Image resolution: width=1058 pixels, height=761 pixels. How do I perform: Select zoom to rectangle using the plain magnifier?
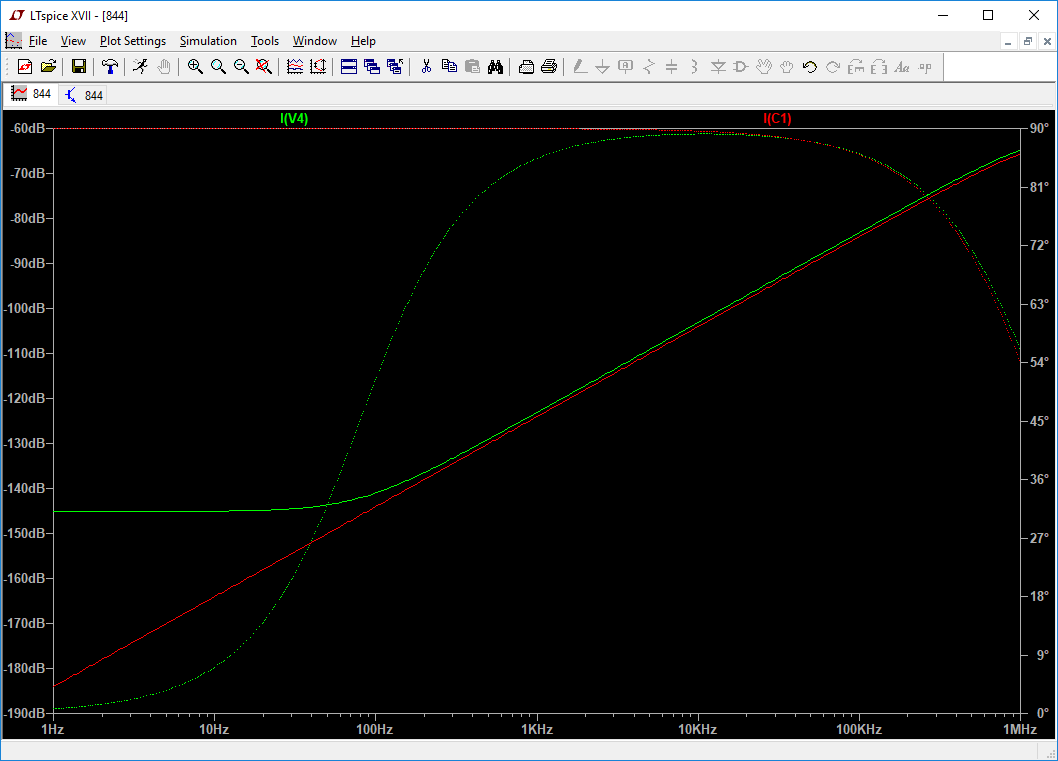point(218,67)
